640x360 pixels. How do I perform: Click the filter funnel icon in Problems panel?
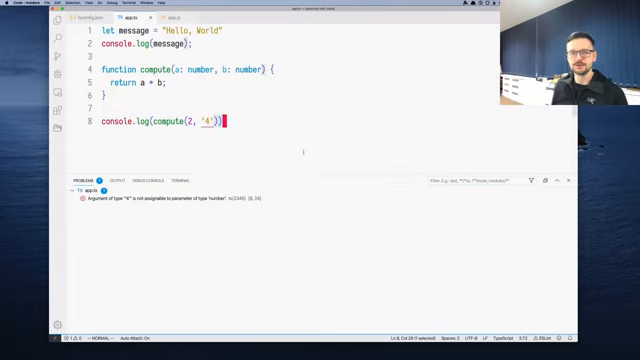tap(531, 180)
